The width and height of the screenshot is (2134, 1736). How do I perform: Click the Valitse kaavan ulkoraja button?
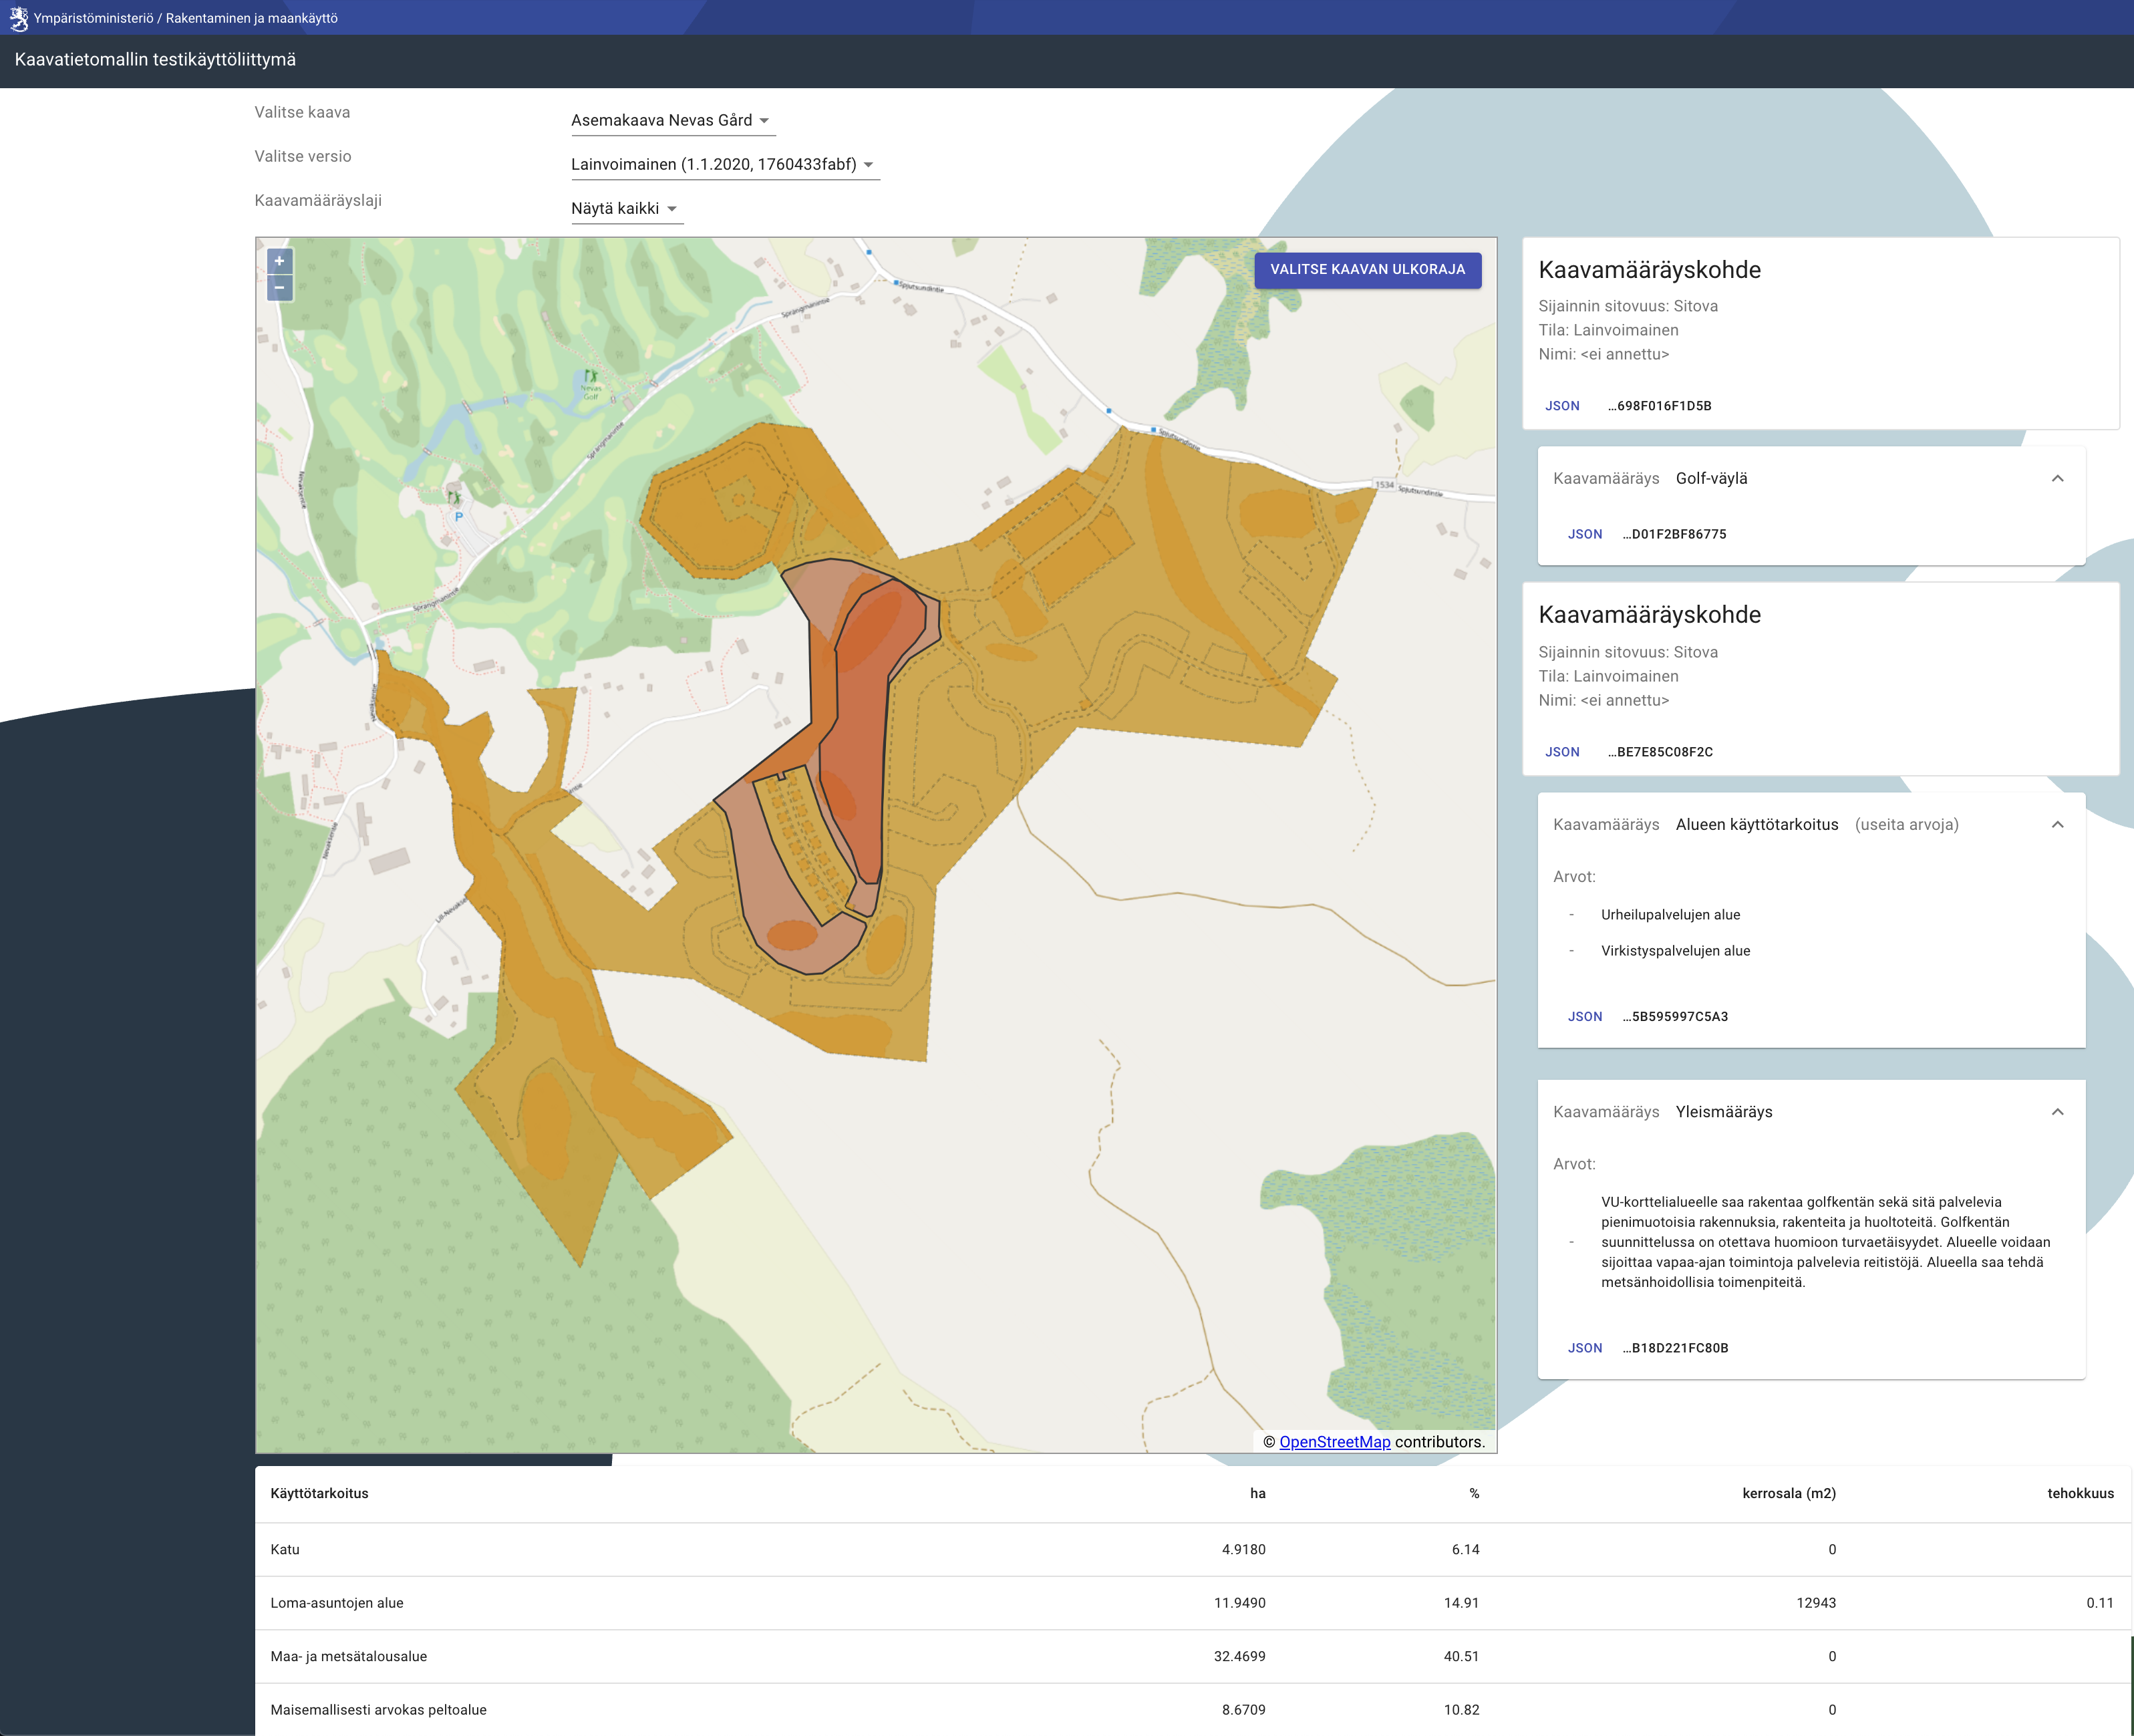point(1367,270)
